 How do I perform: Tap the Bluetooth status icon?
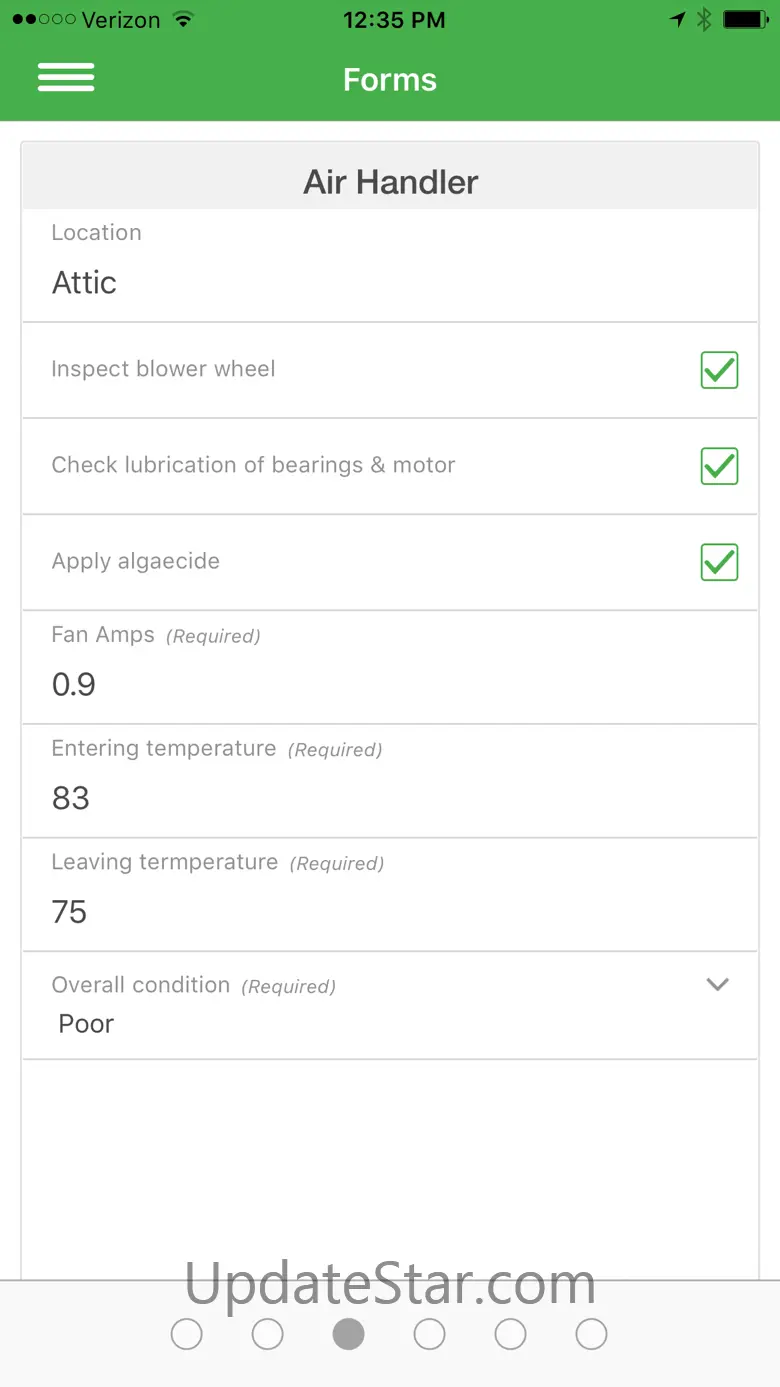coord(704,19)
